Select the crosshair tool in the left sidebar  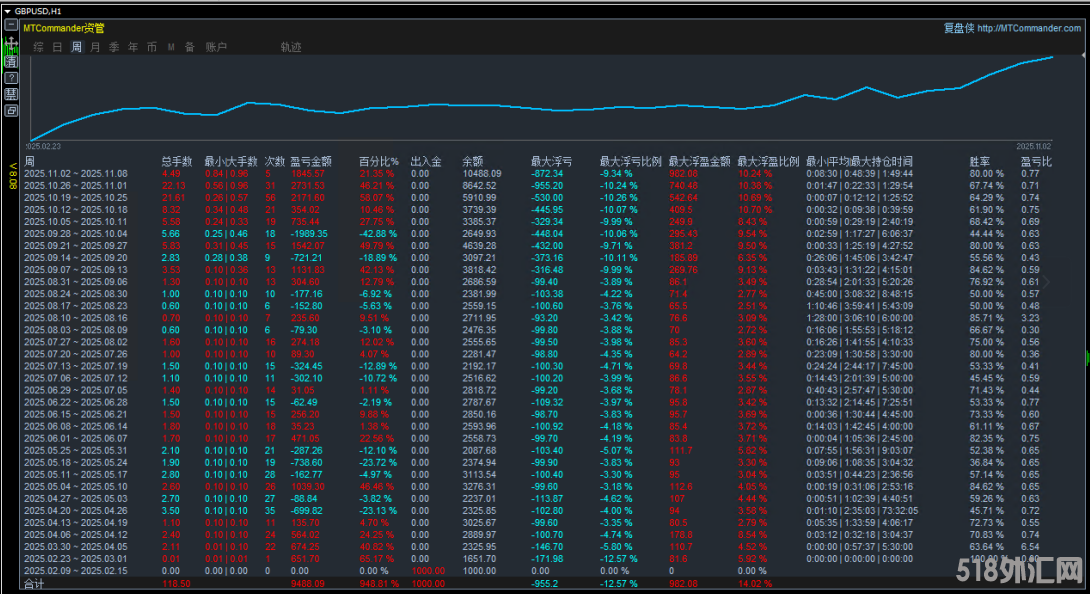(x=12, y=44)
